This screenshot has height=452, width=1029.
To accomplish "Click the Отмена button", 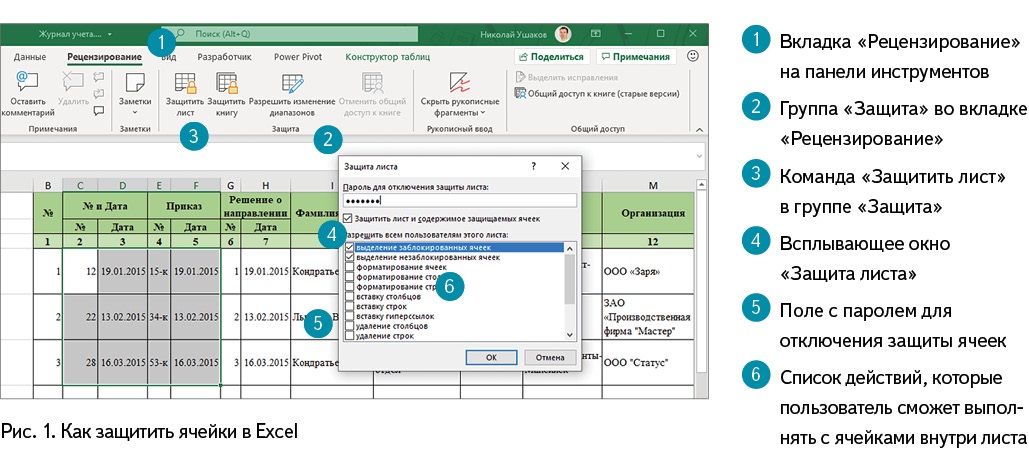I will pyautogui.click(x=550, y=357).
